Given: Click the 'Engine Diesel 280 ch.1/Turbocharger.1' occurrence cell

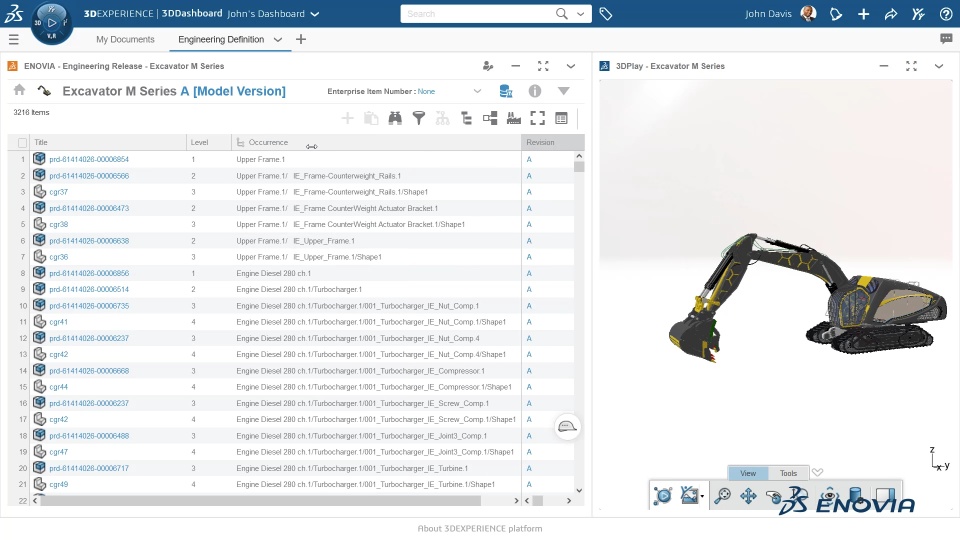Looking at the screenshot, I should point(299,290).
